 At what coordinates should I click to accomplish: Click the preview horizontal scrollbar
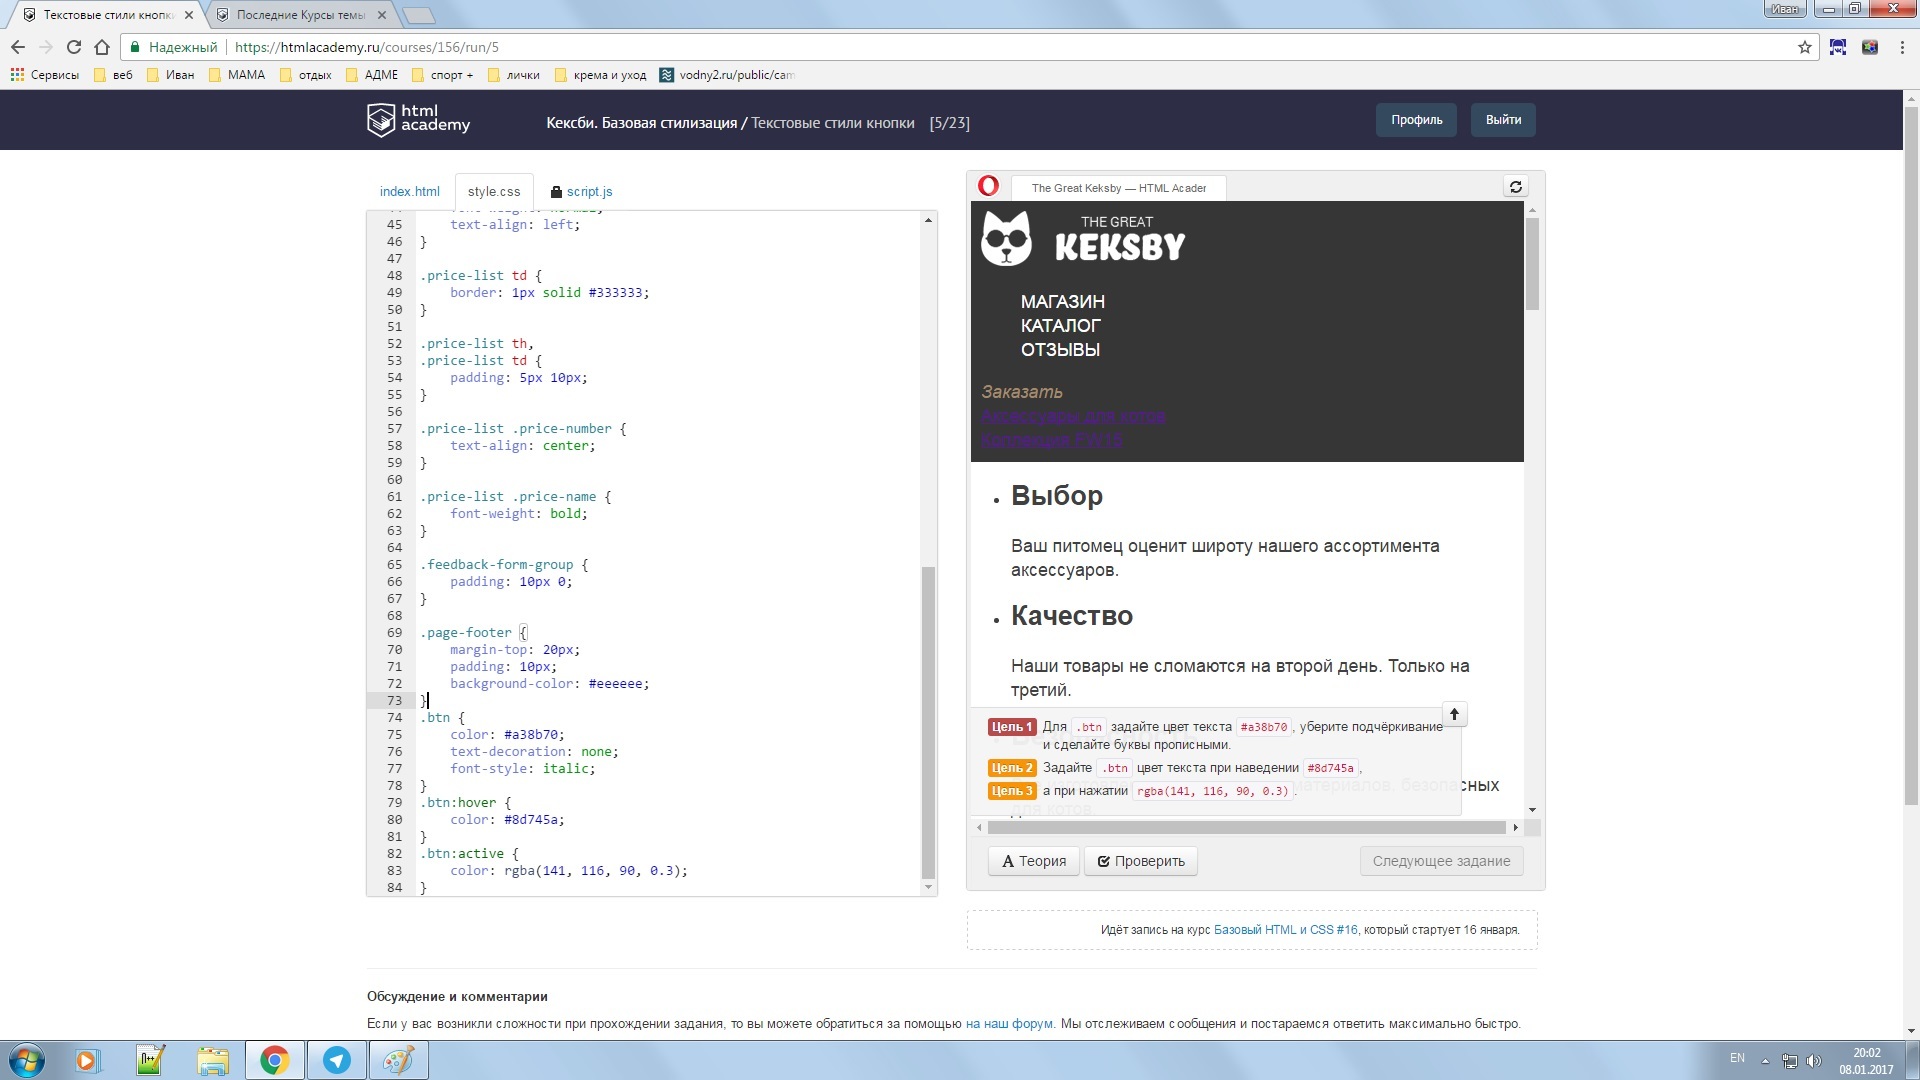(x=1246, y=828)
